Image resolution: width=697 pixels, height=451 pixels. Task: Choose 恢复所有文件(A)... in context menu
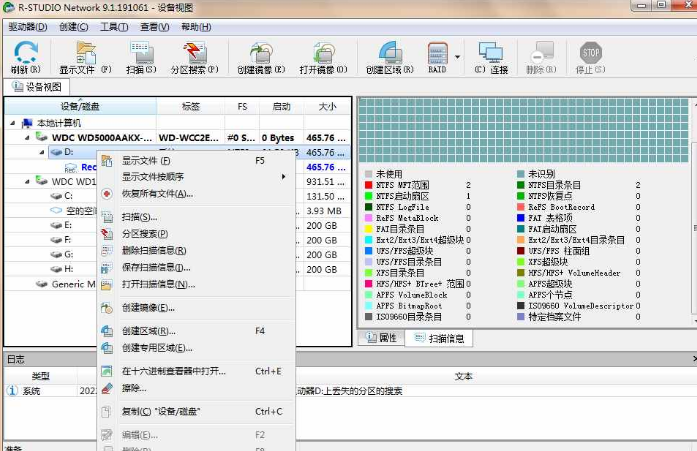tap(196, 194)
